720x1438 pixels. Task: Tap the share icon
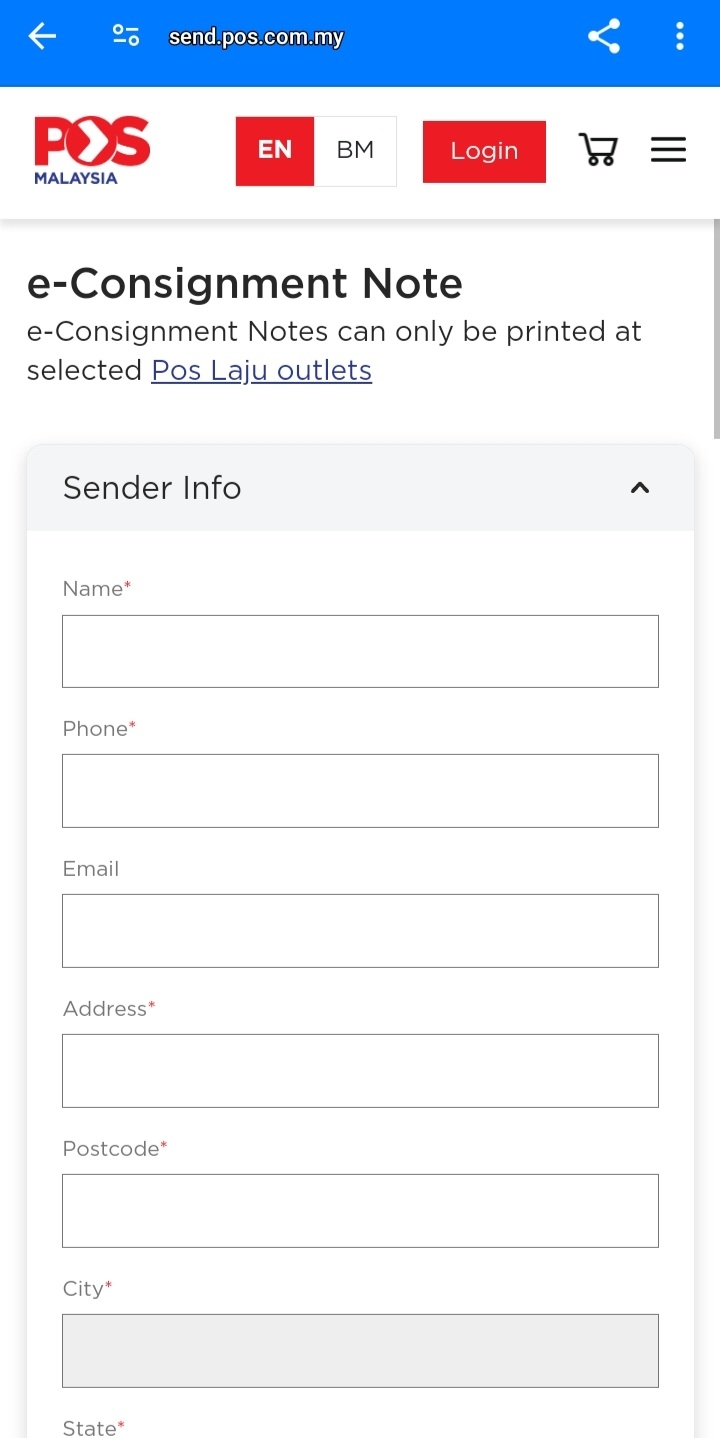[x=604, y=37]
